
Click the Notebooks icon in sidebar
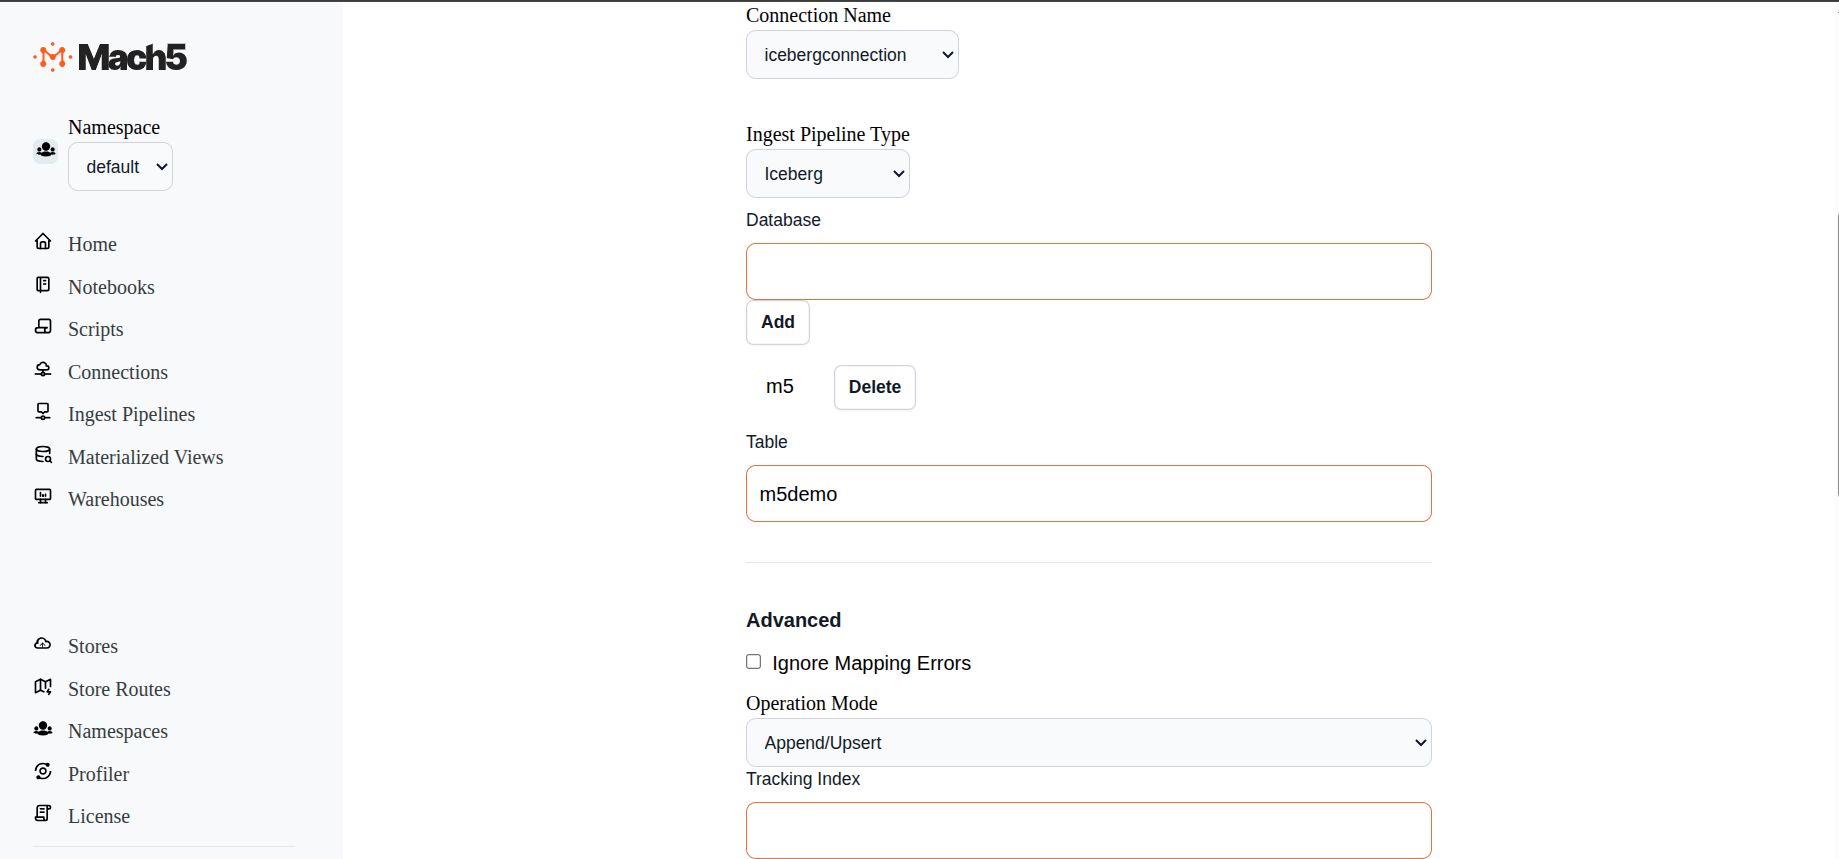[43, 285]
